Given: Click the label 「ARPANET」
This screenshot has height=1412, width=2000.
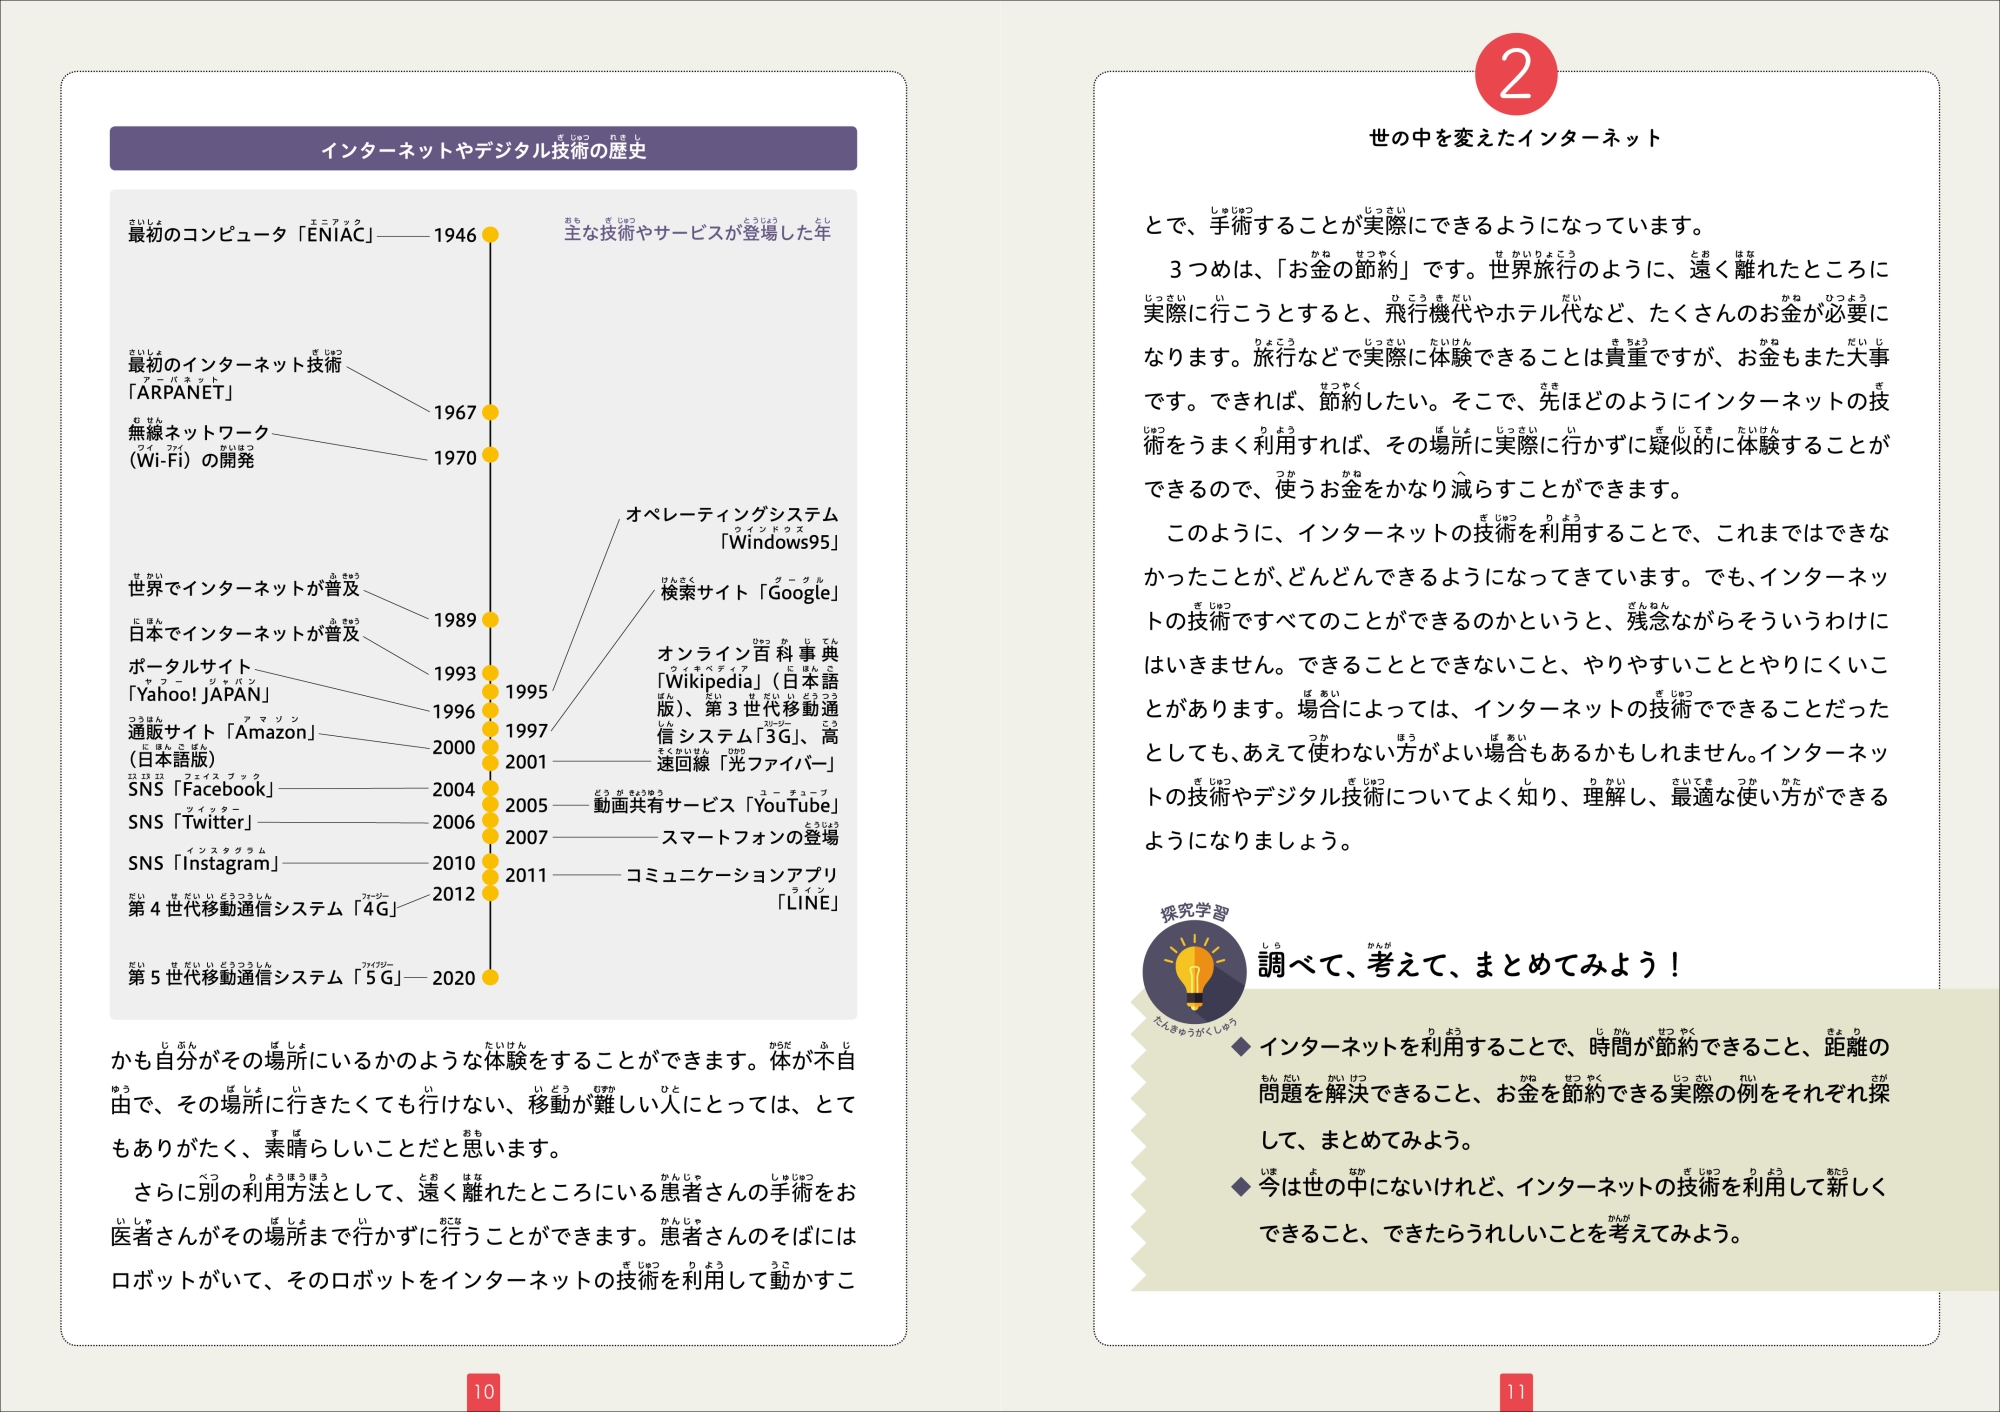Looking at the screenshot, I should pos(180,390).
